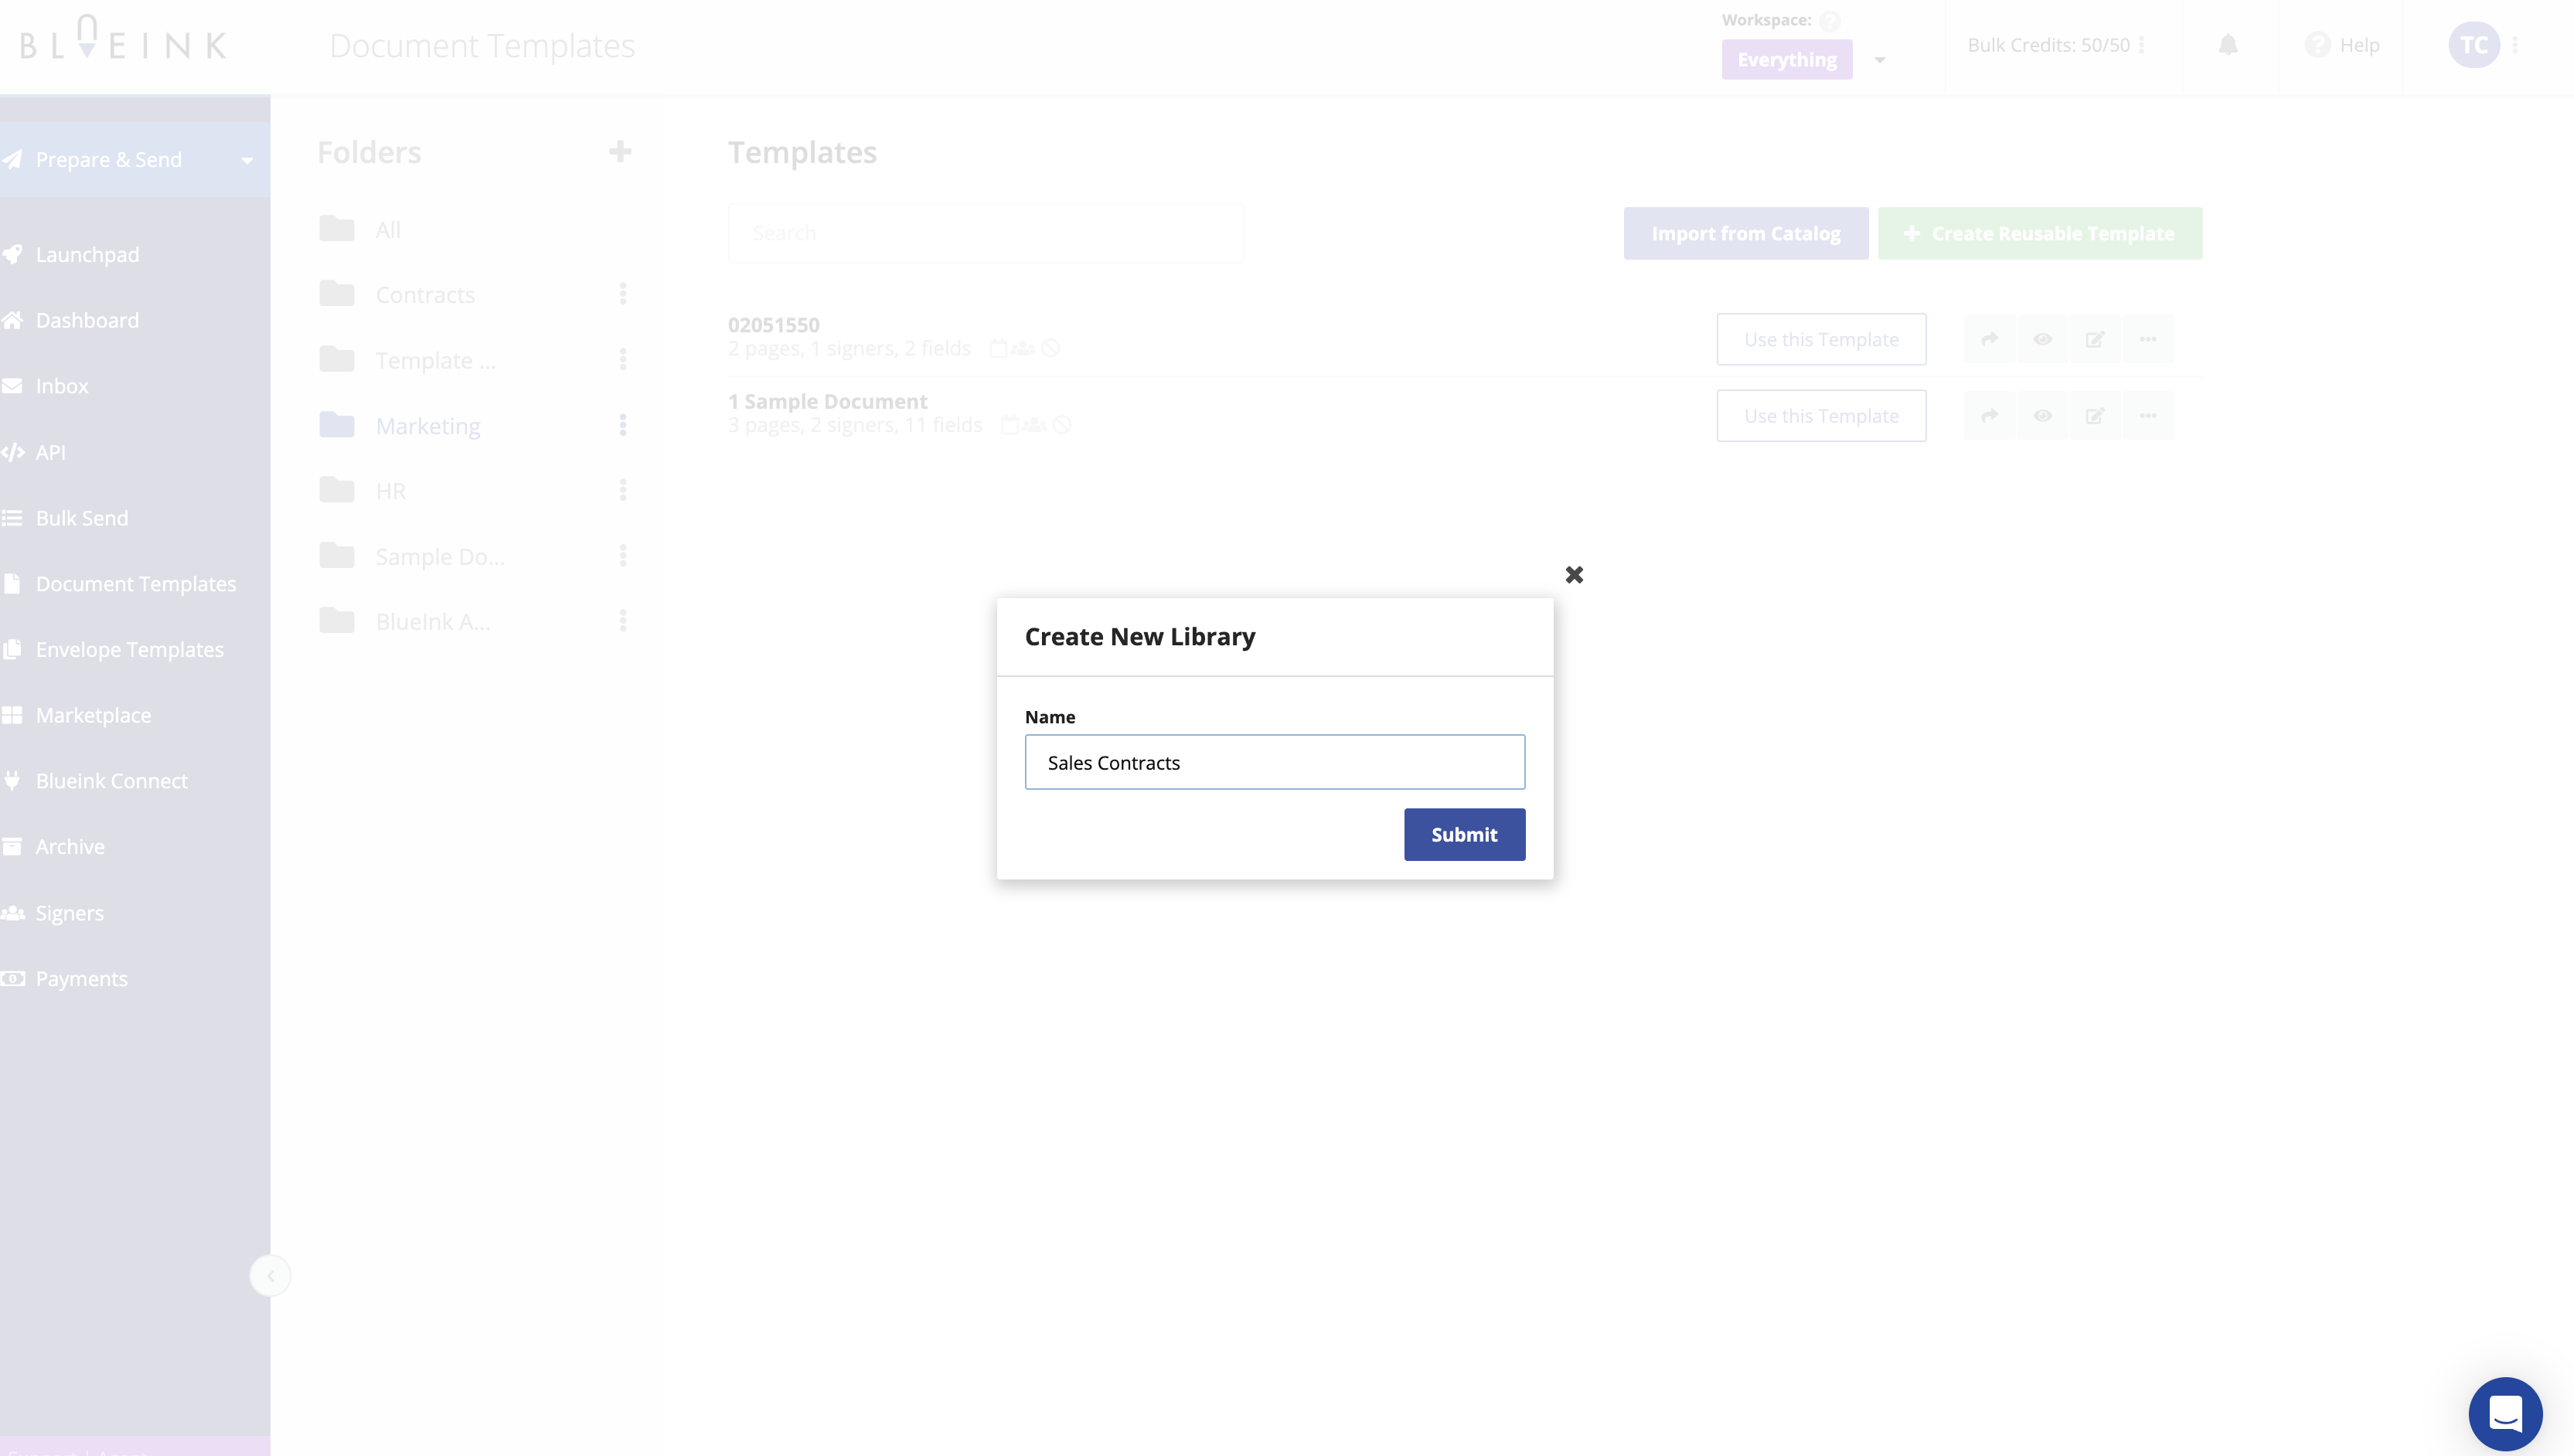The image size is (2574, 1456).
Task: Open more options for 1 Sample Document
Action: (2148, 416)
